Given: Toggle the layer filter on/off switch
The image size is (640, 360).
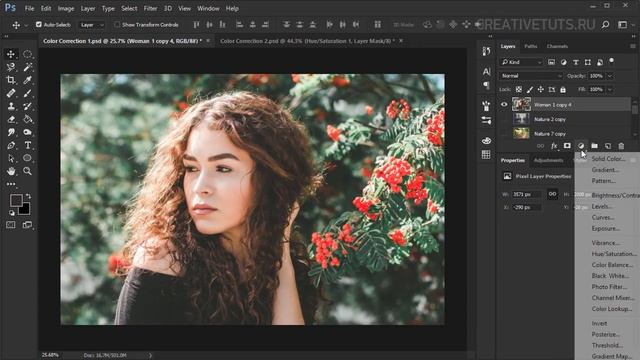Looking at the screenshot, I should [611, 62].
